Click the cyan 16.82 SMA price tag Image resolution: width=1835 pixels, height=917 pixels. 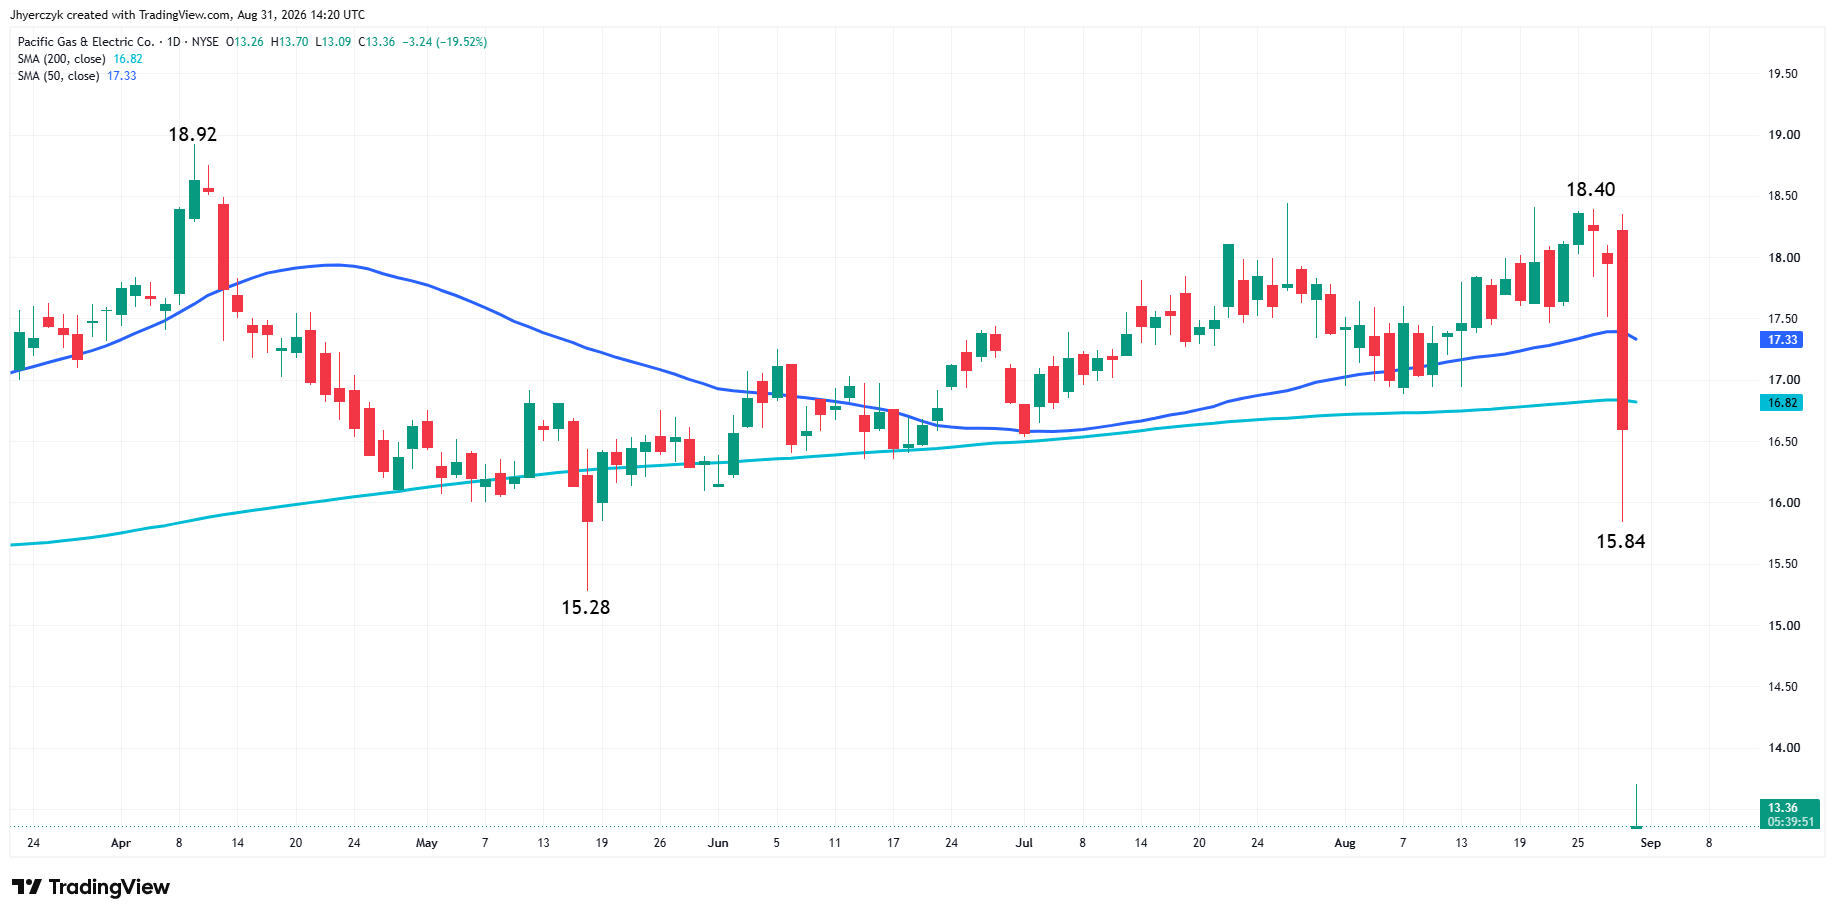tap(1782, 403)
